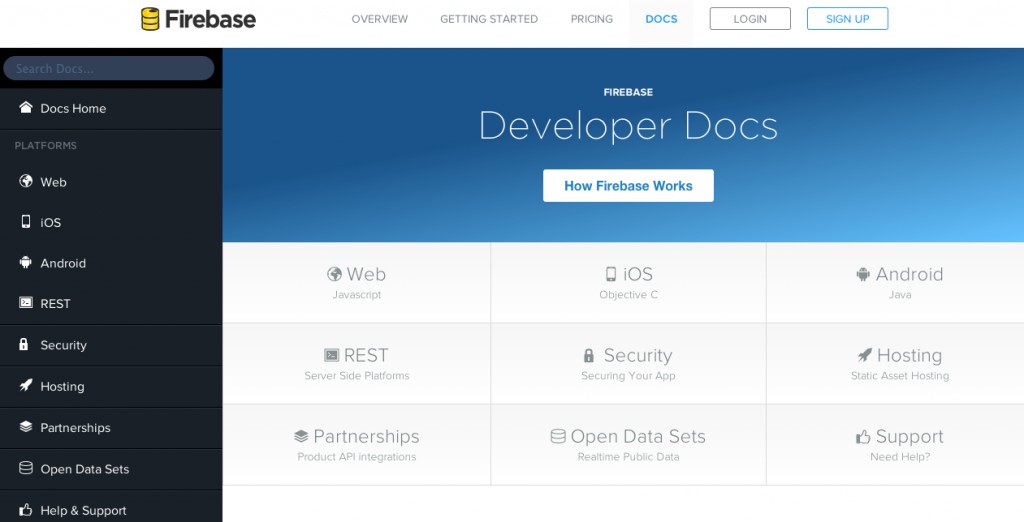Select the globe icon for Web in sidebar
This screenshot has width=1024, height=522.
click(x=26, y=182)
